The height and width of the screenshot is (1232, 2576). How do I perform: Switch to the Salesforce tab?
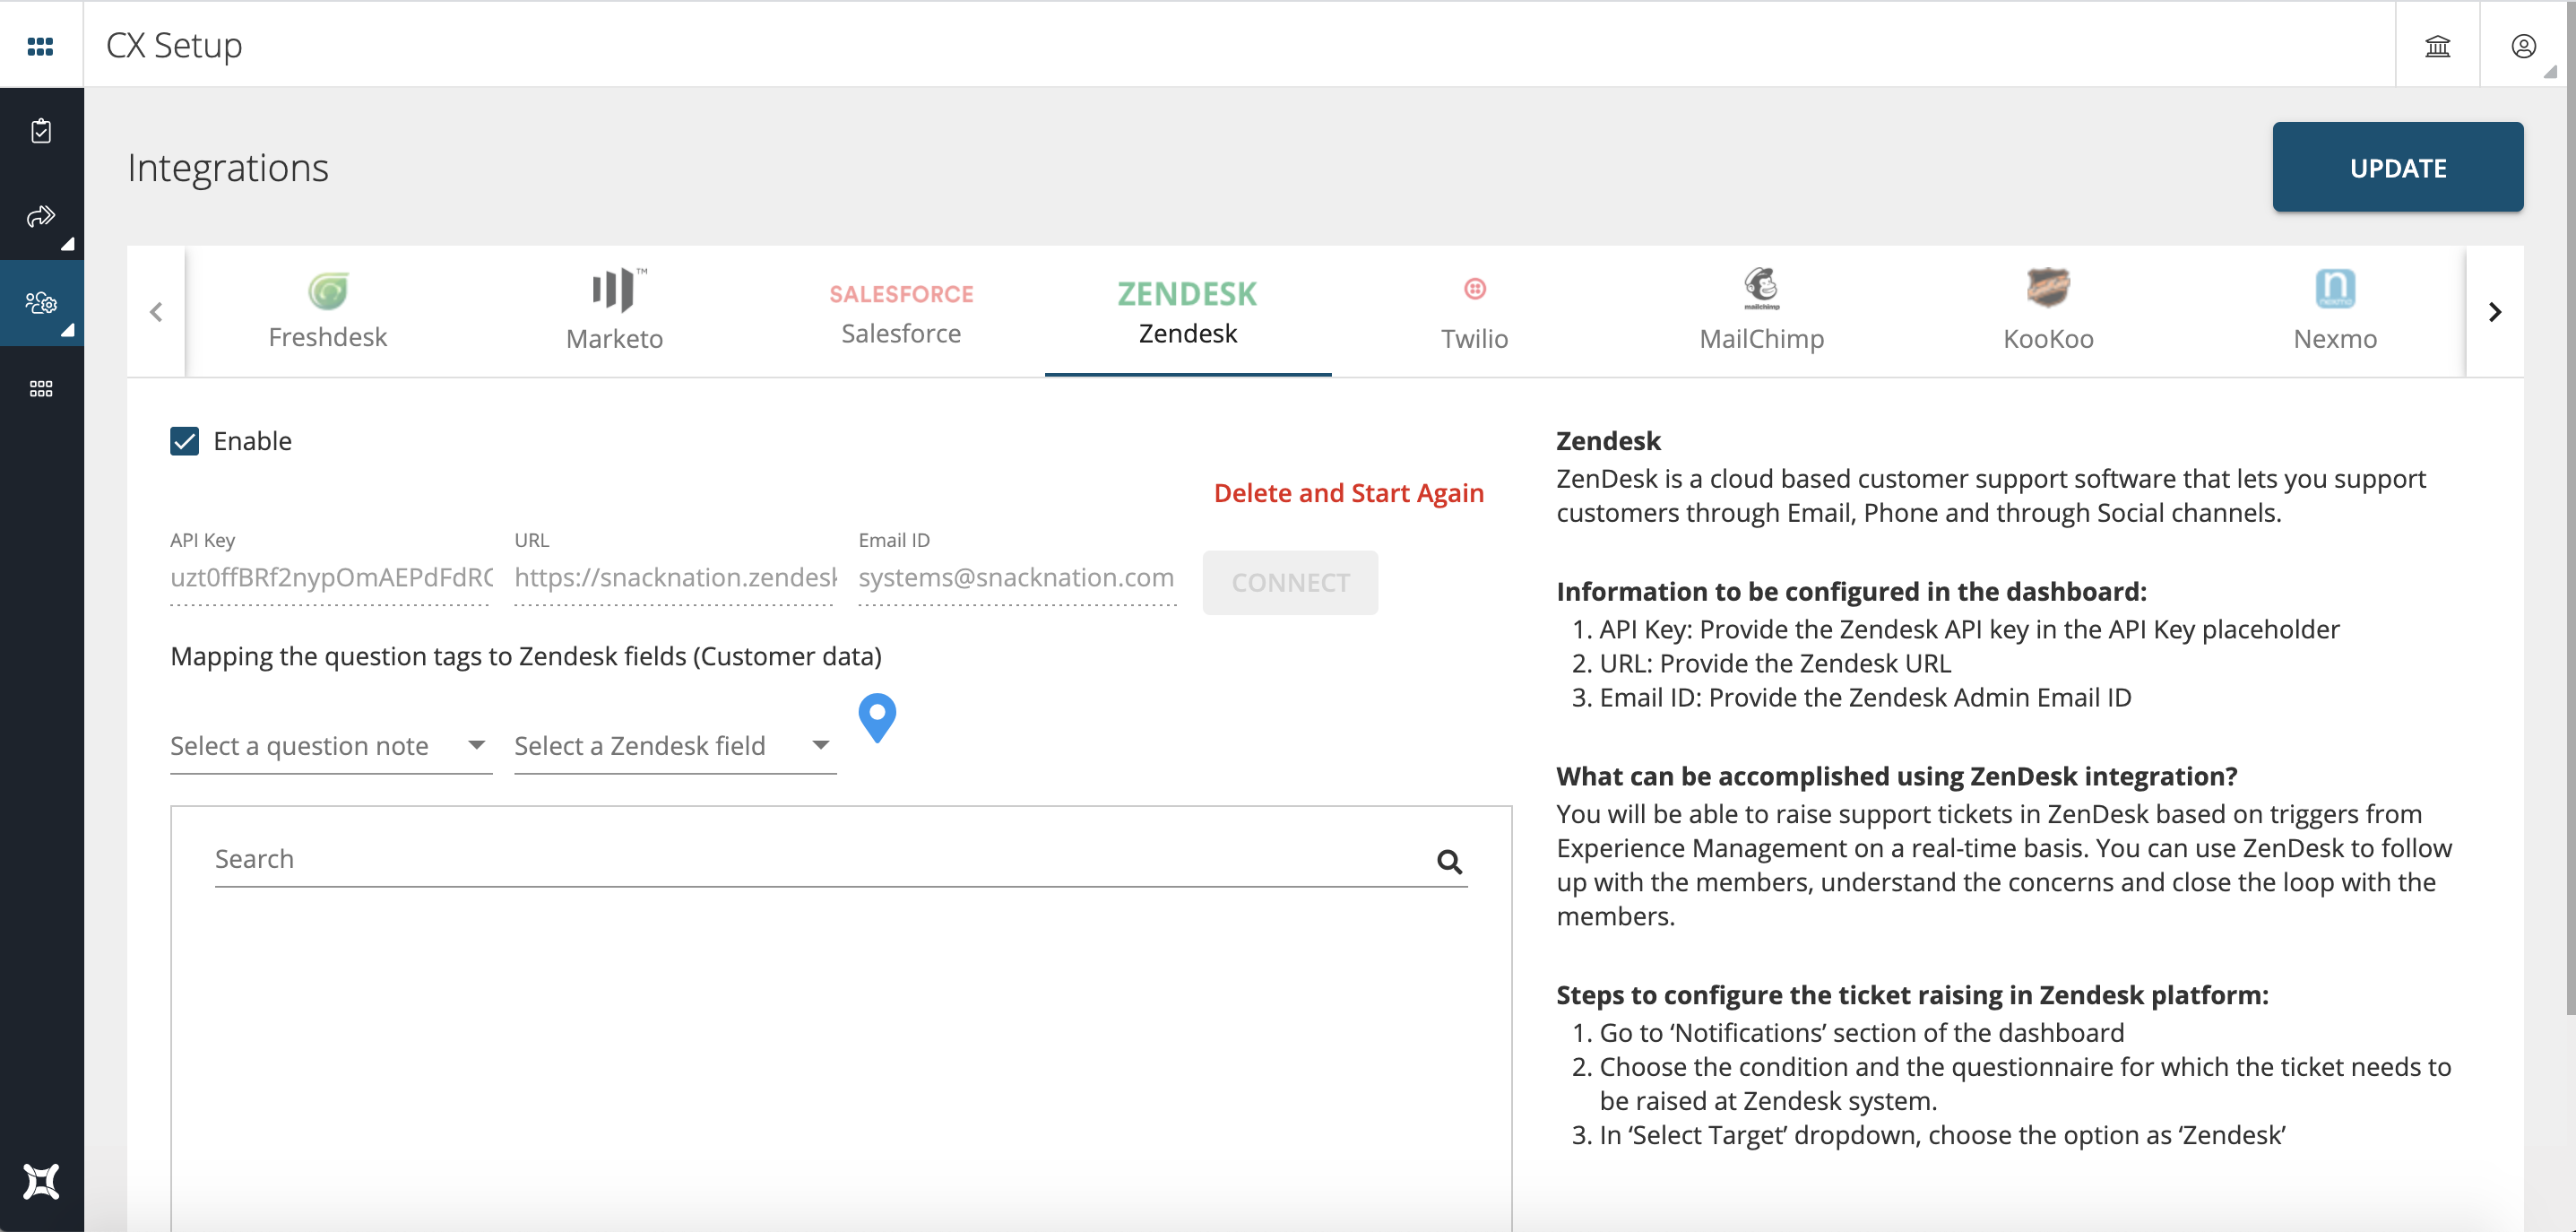(901, 311)
